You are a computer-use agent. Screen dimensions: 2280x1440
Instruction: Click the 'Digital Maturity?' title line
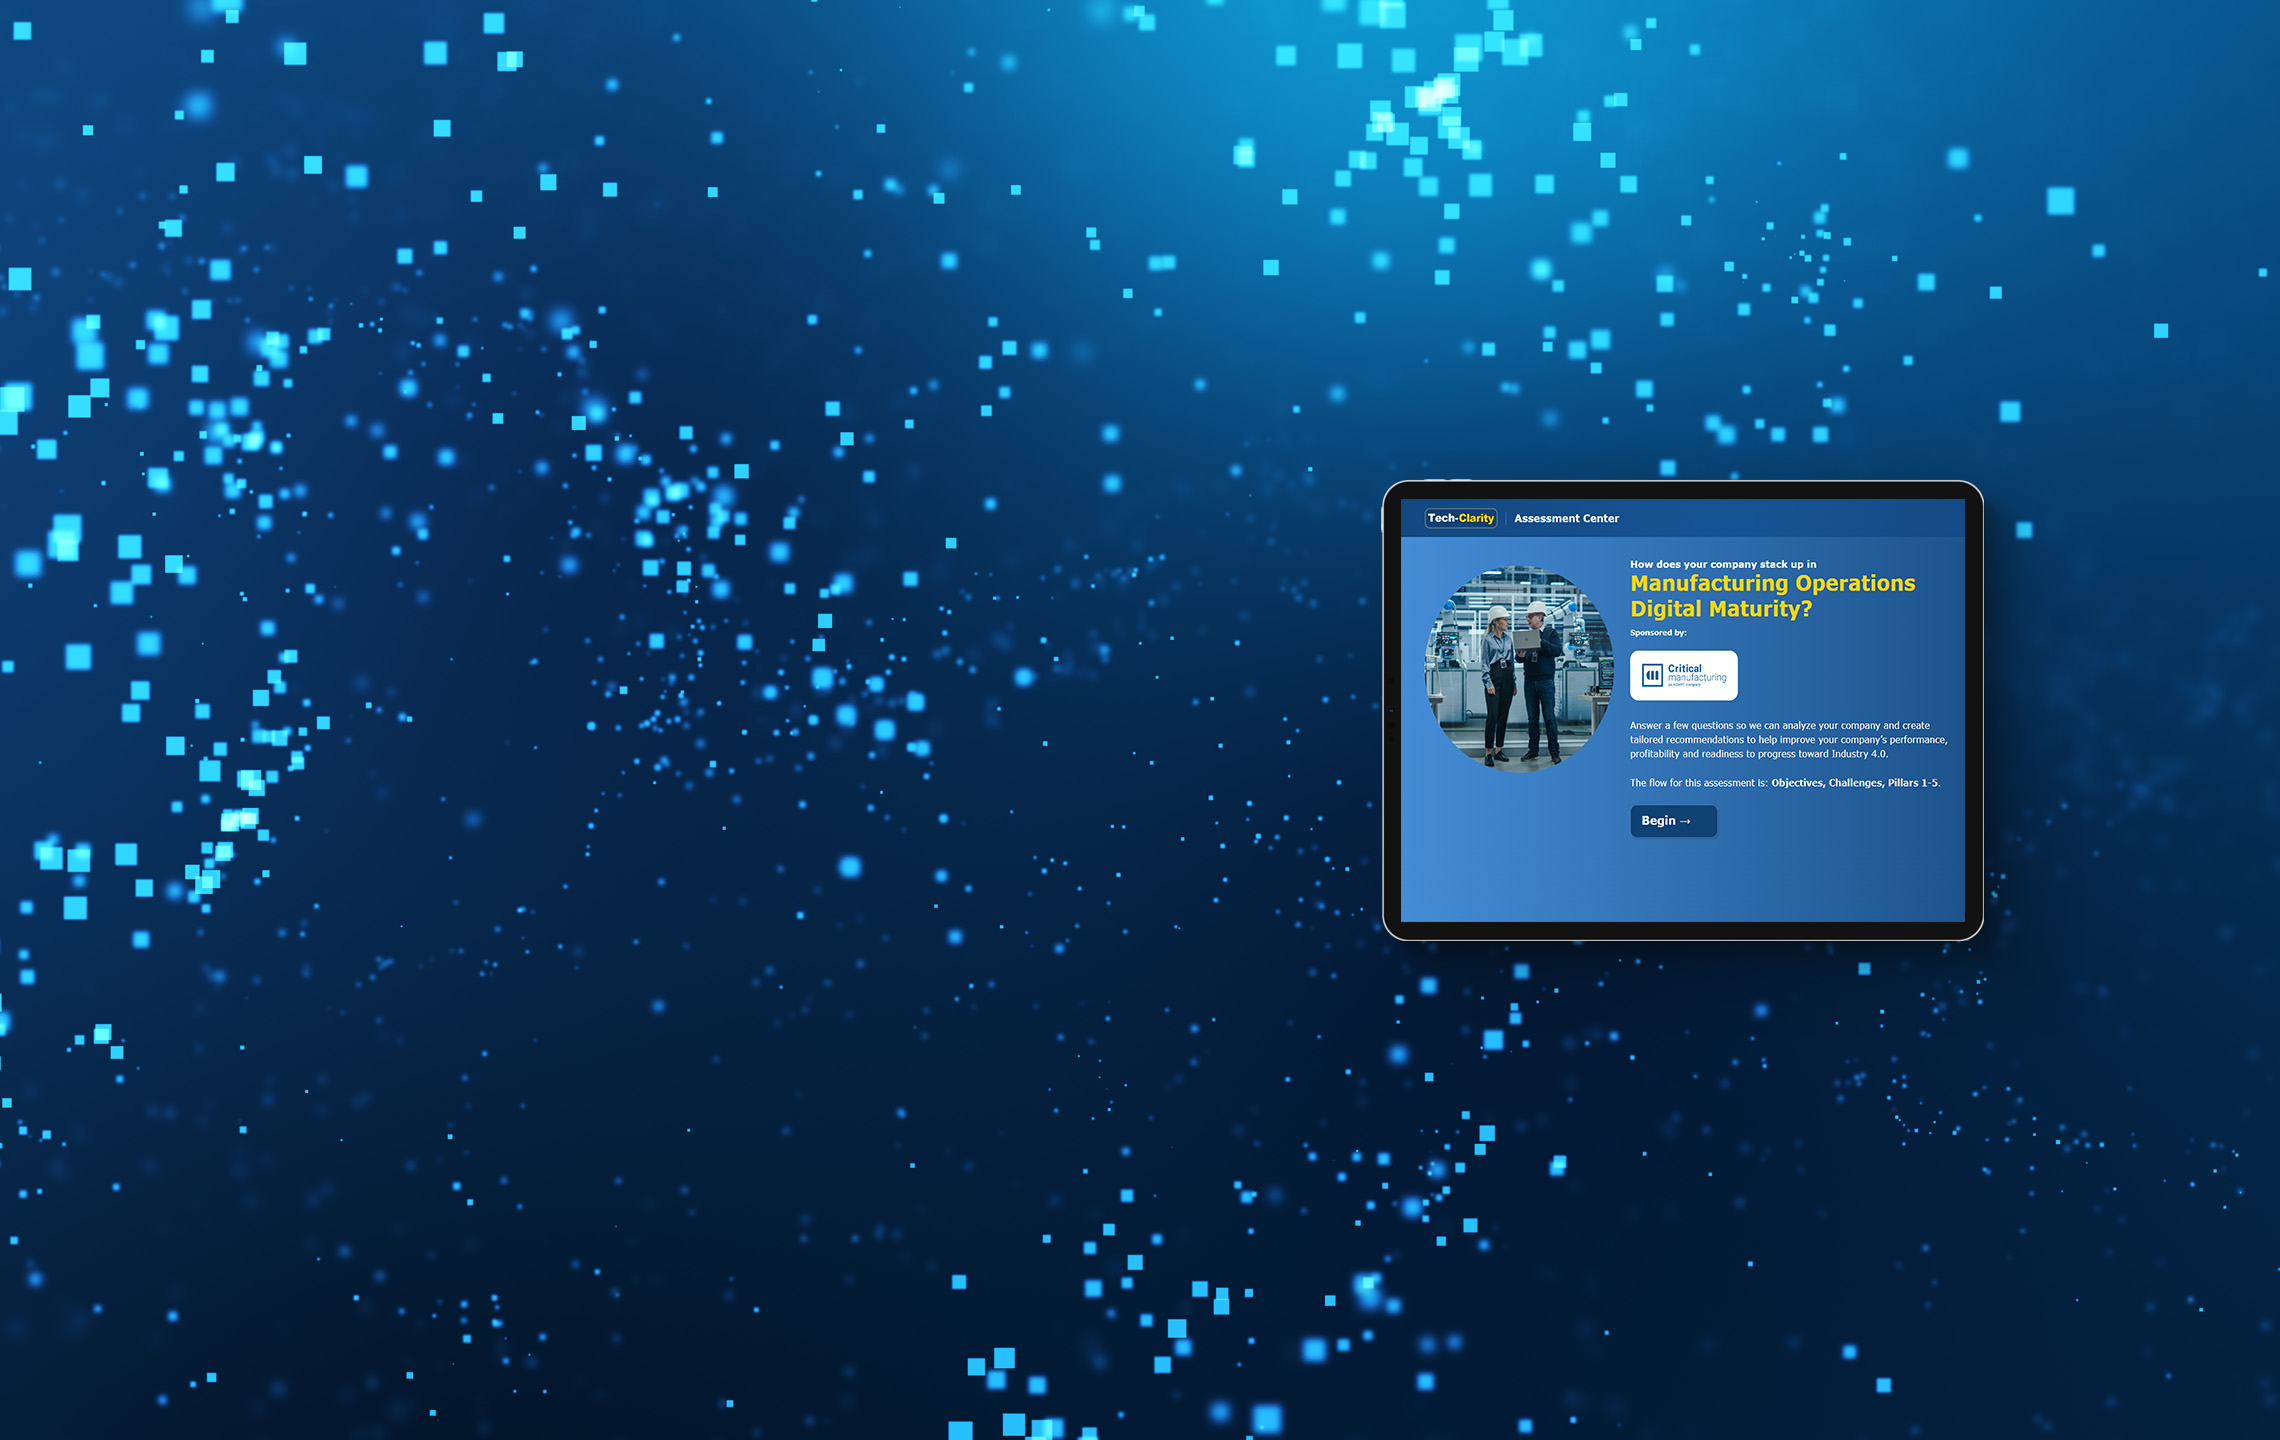point(1720,609)
